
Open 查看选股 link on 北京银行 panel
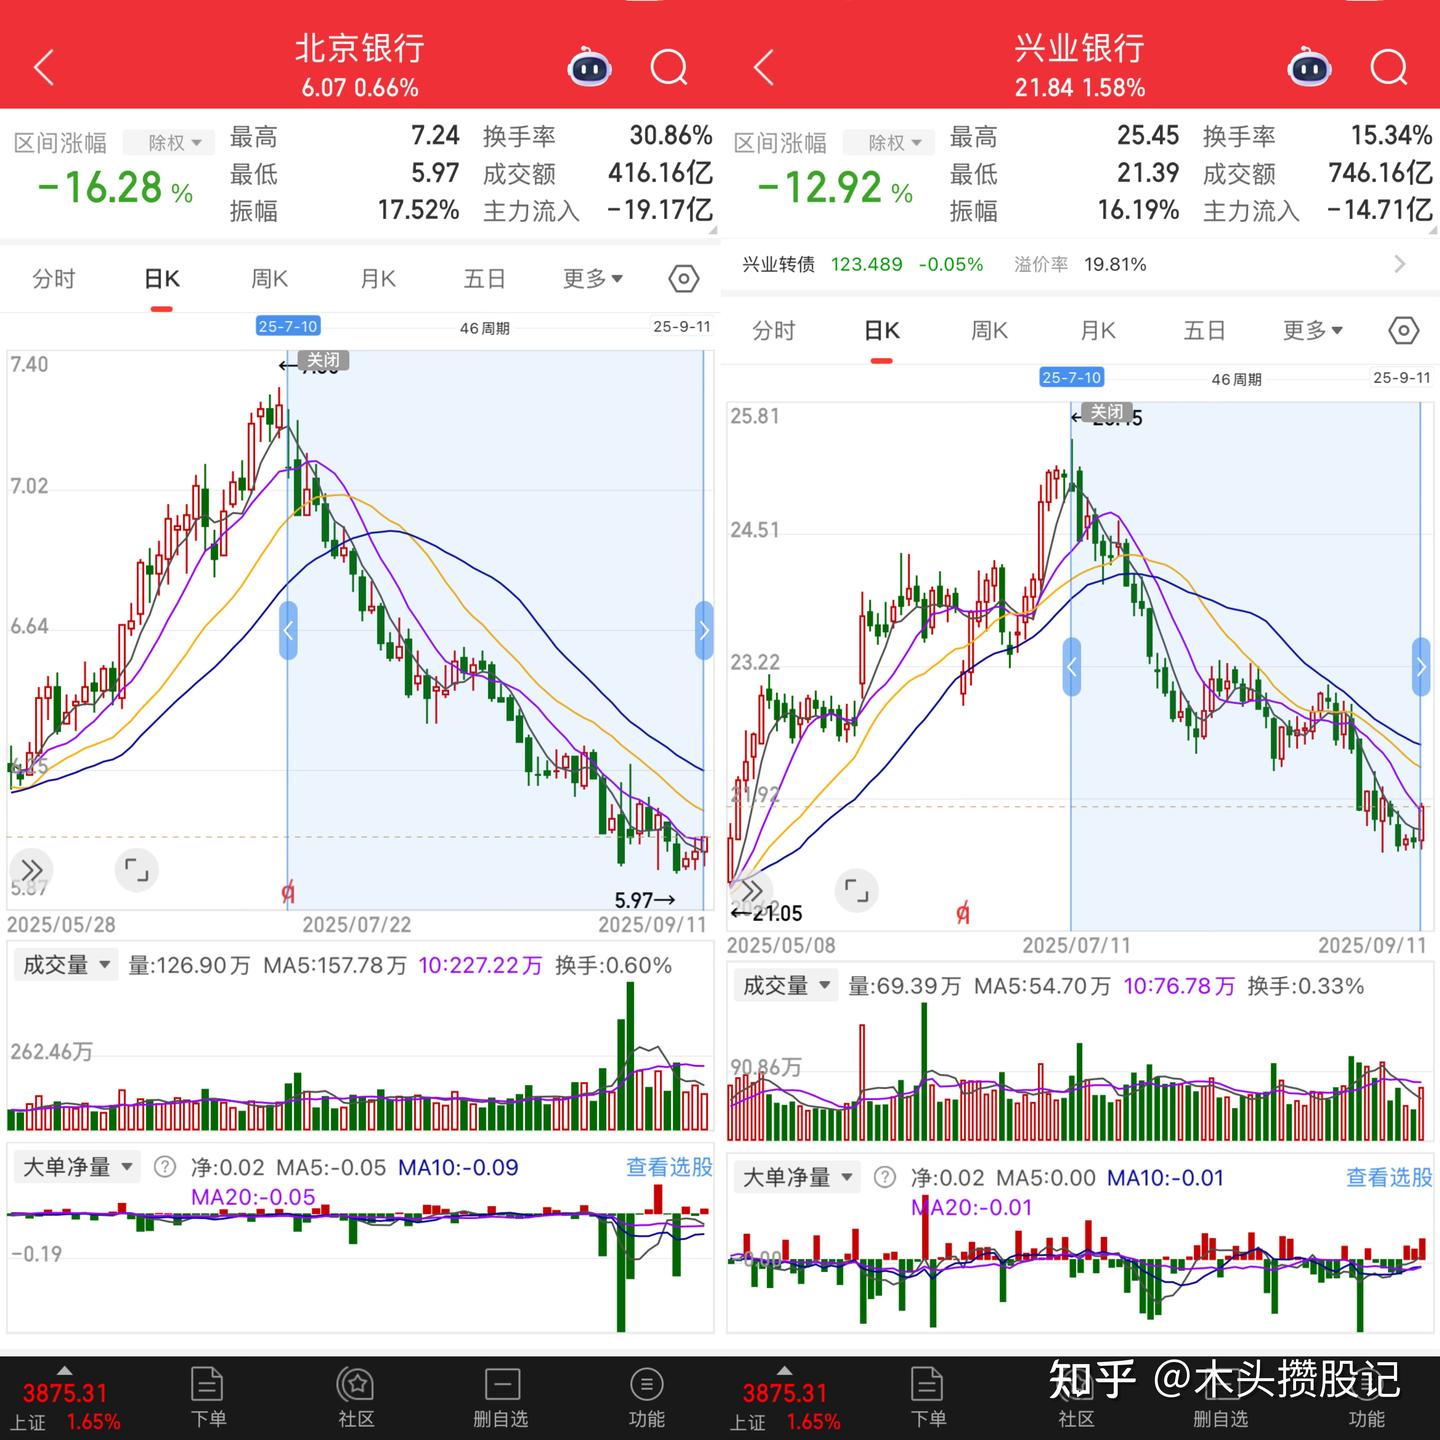669,1167
